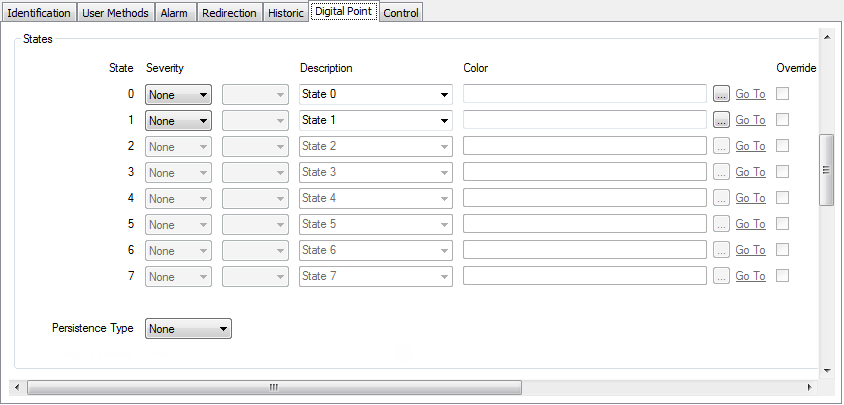This screenshot has width=844, height=405.
Task: Follow the Go To link for State 1
Action: pos(750,120)
